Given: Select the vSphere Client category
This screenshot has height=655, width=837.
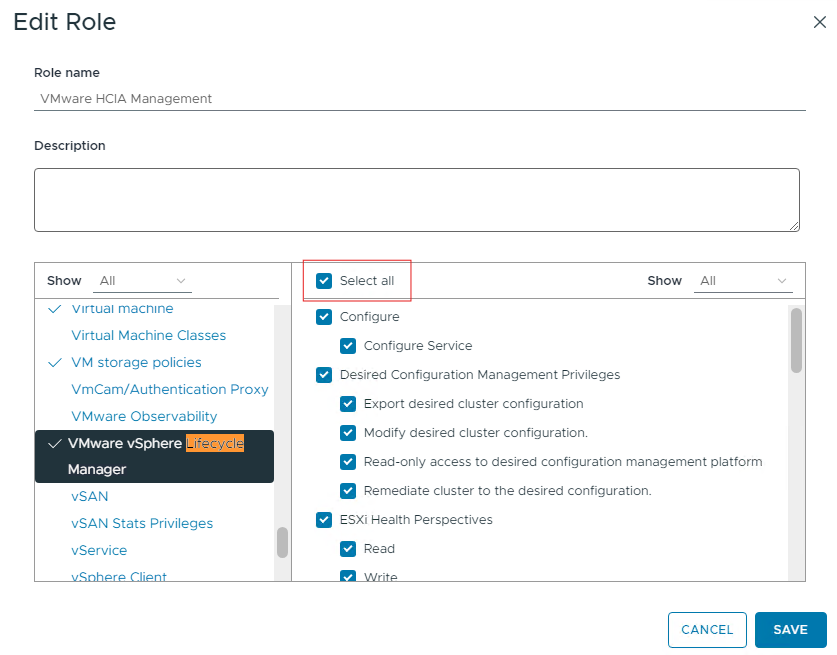Looking at the screenshot, I should pos(119,577).
